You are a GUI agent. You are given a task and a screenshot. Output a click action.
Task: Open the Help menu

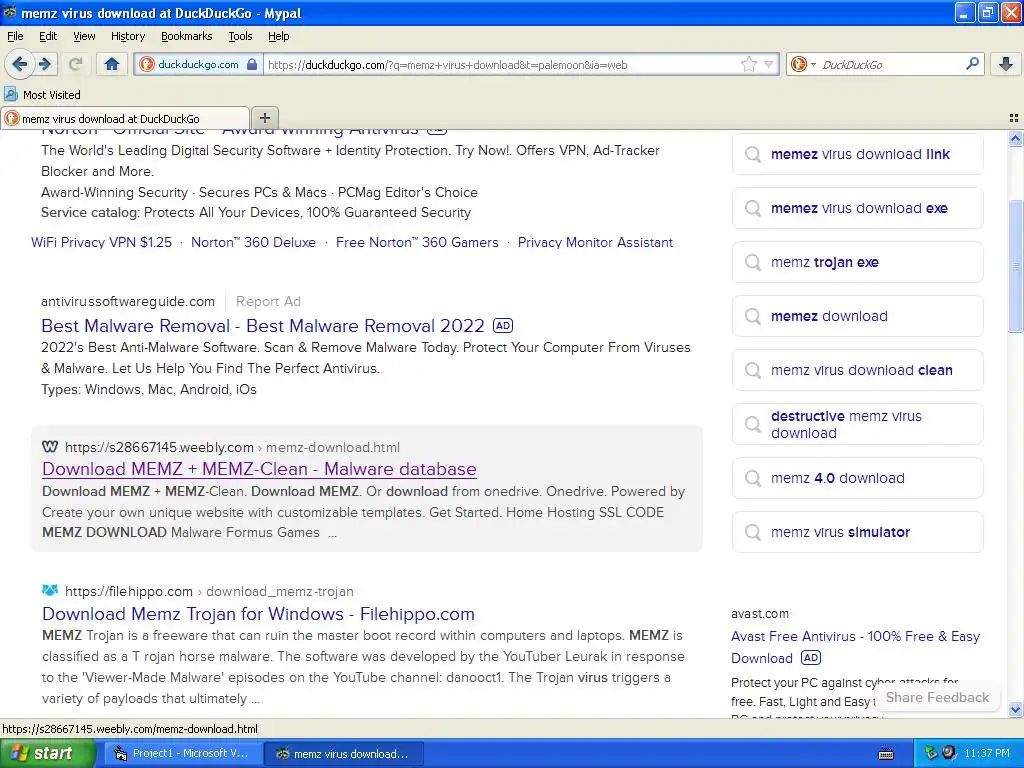278,36
